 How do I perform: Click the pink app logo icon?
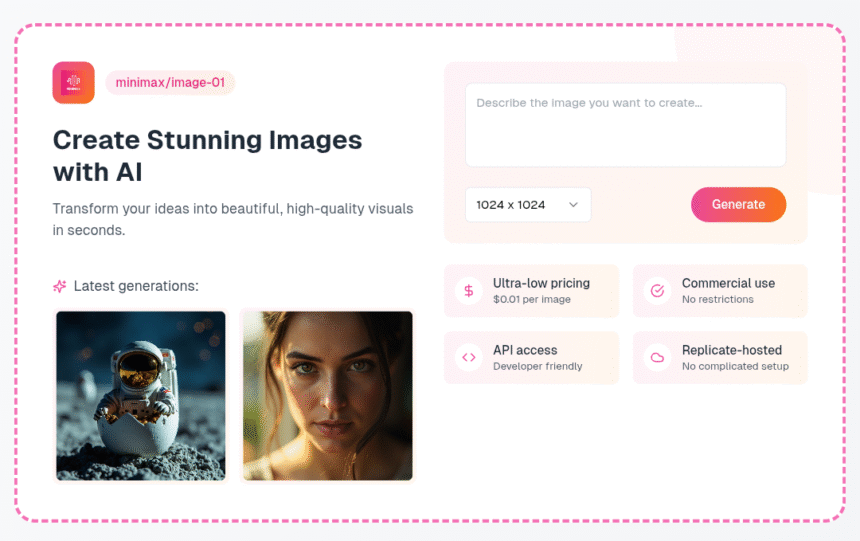point(73,83)
